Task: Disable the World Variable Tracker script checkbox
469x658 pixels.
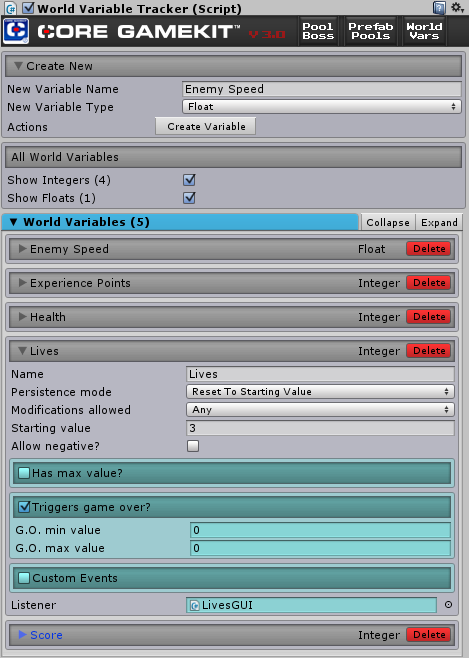Action: (x=28, y=8)
